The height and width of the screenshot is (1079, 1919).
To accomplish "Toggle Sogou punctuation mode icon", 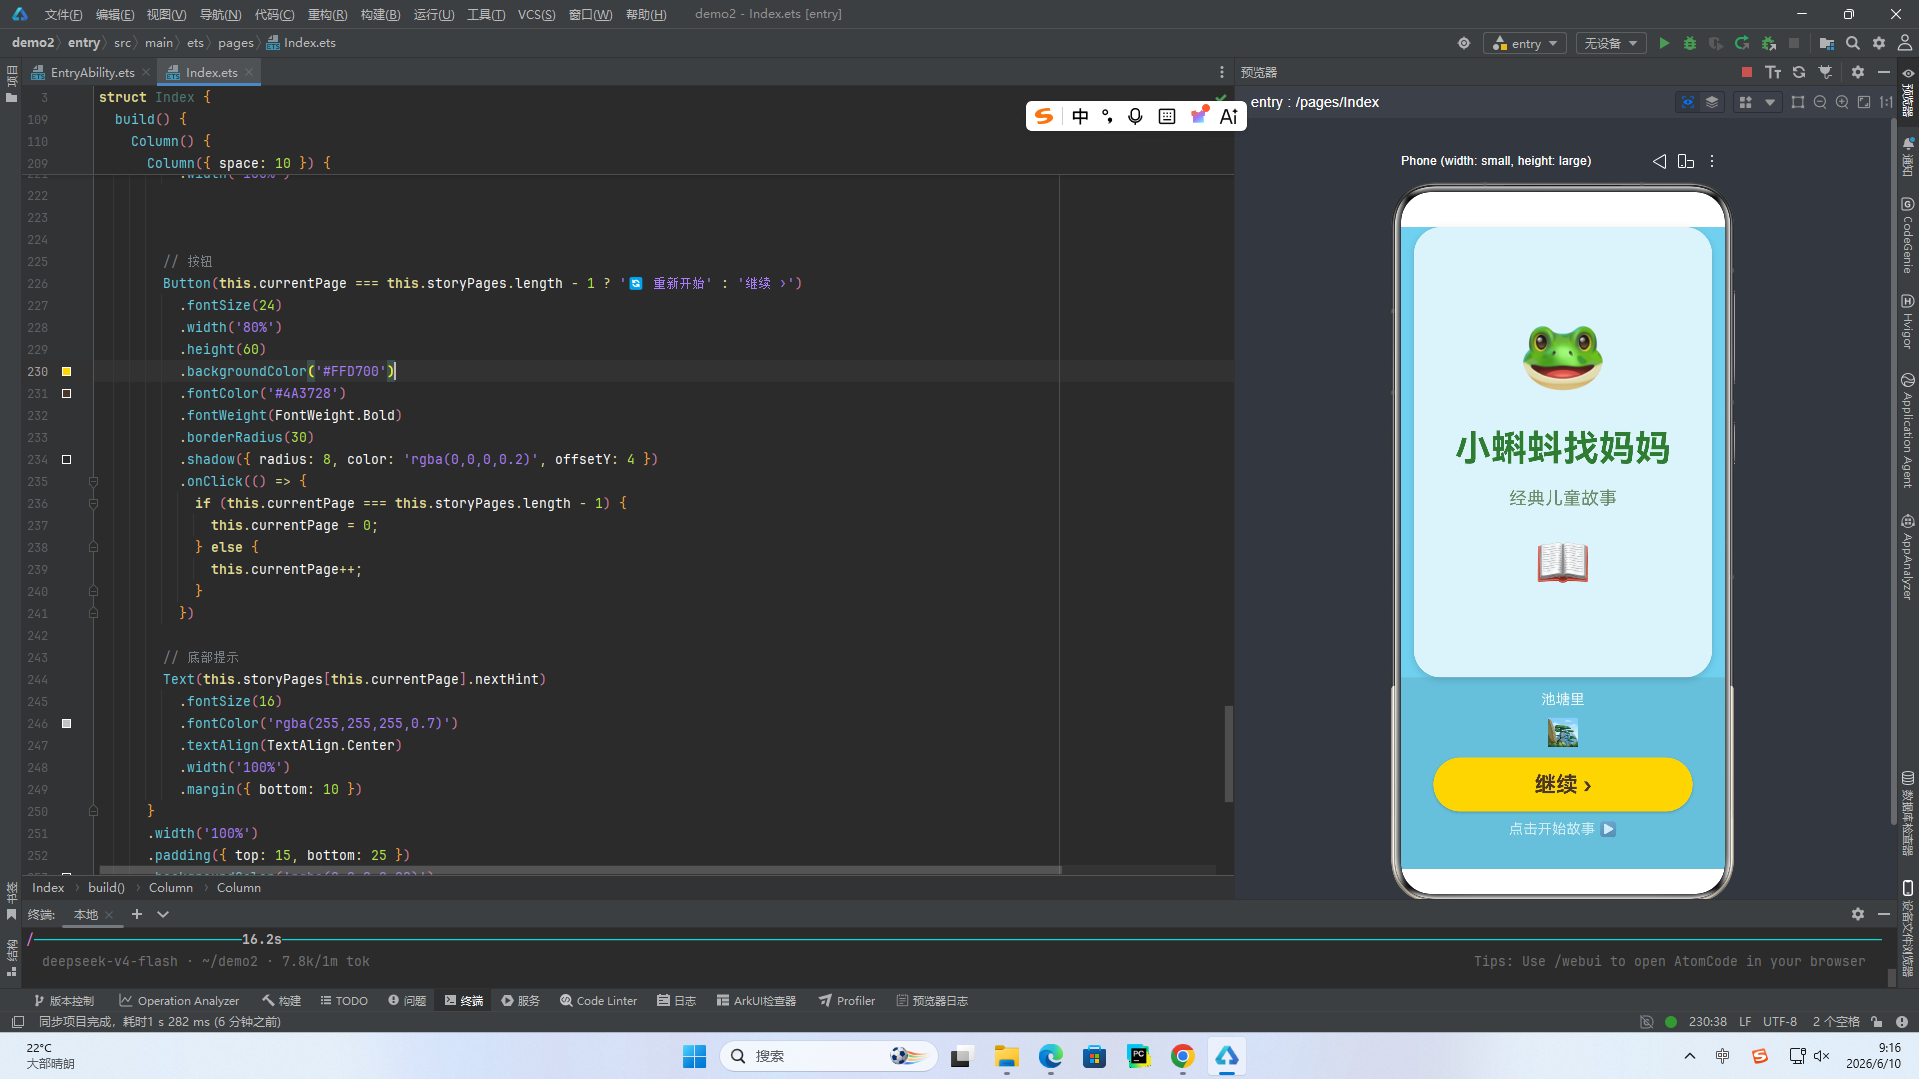I will point(1107,116).
